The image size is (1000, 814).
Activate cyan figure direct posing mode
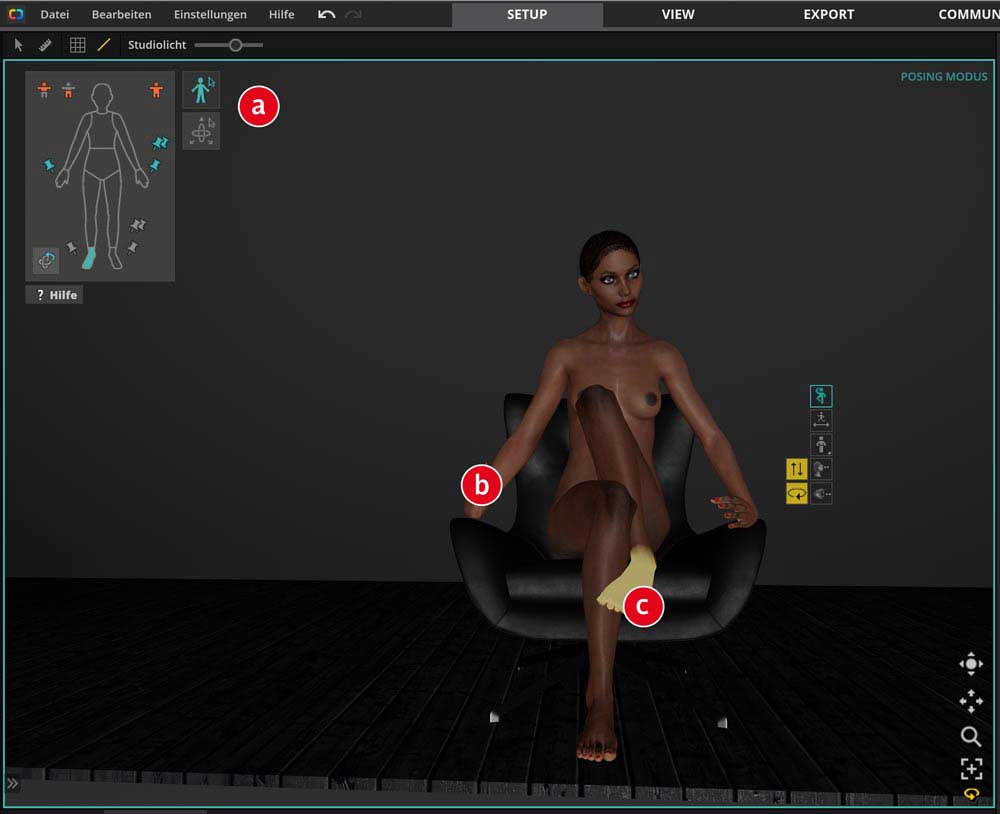202,90
